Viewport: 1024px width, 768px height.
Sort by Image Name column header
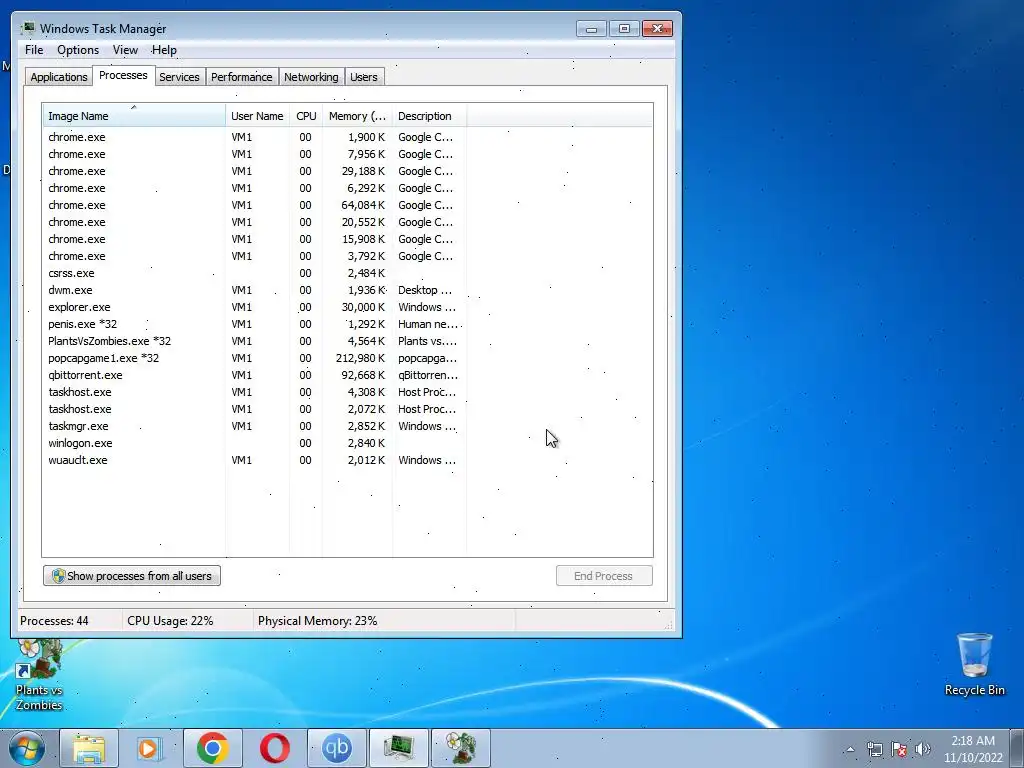[134, 116]
